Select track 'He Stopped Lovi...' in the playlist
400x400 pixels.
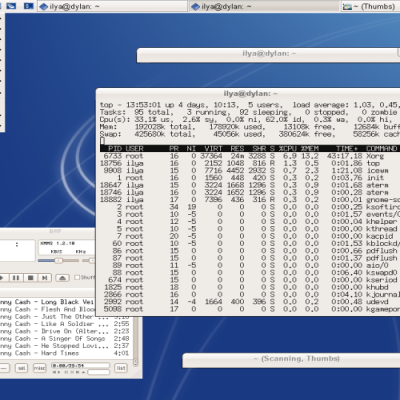pos(65,346)
